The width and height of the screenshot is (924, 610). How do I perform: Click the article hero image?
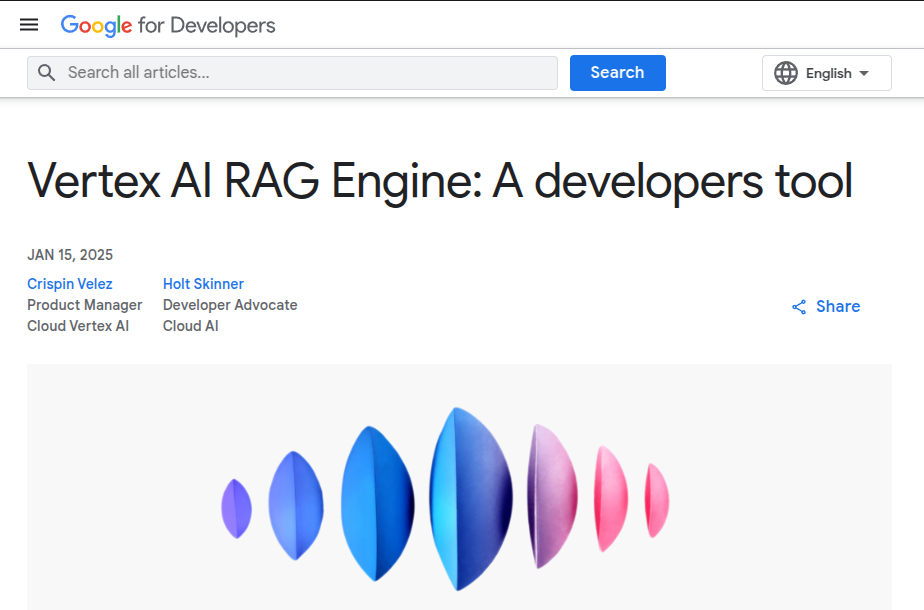click(x=459, y=487)
